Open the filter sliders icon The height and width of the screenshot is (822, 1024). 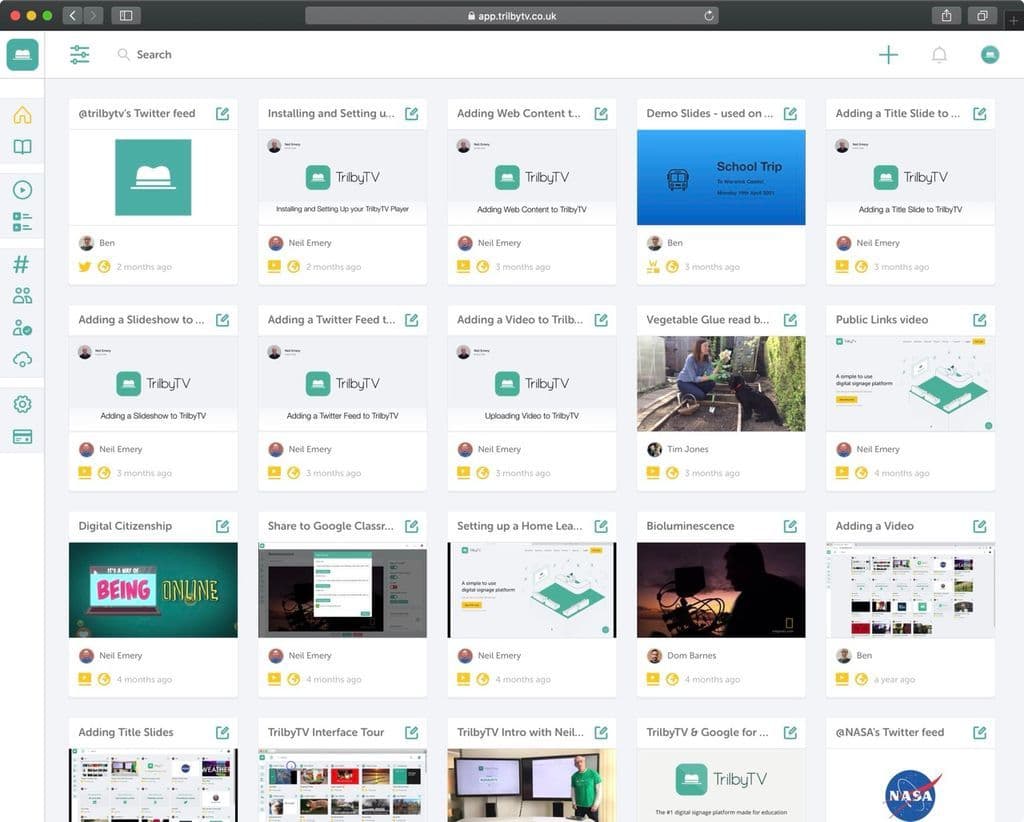[80, 55]
